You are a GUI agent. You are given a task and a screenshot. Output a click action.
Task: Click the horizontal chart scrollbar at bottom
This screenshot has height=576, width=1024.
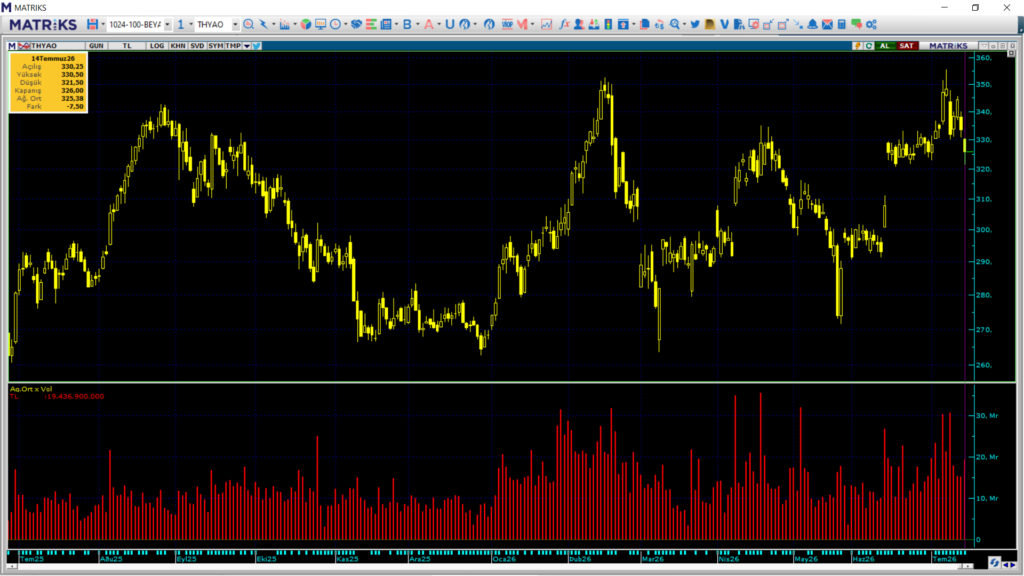coord(490,566)
